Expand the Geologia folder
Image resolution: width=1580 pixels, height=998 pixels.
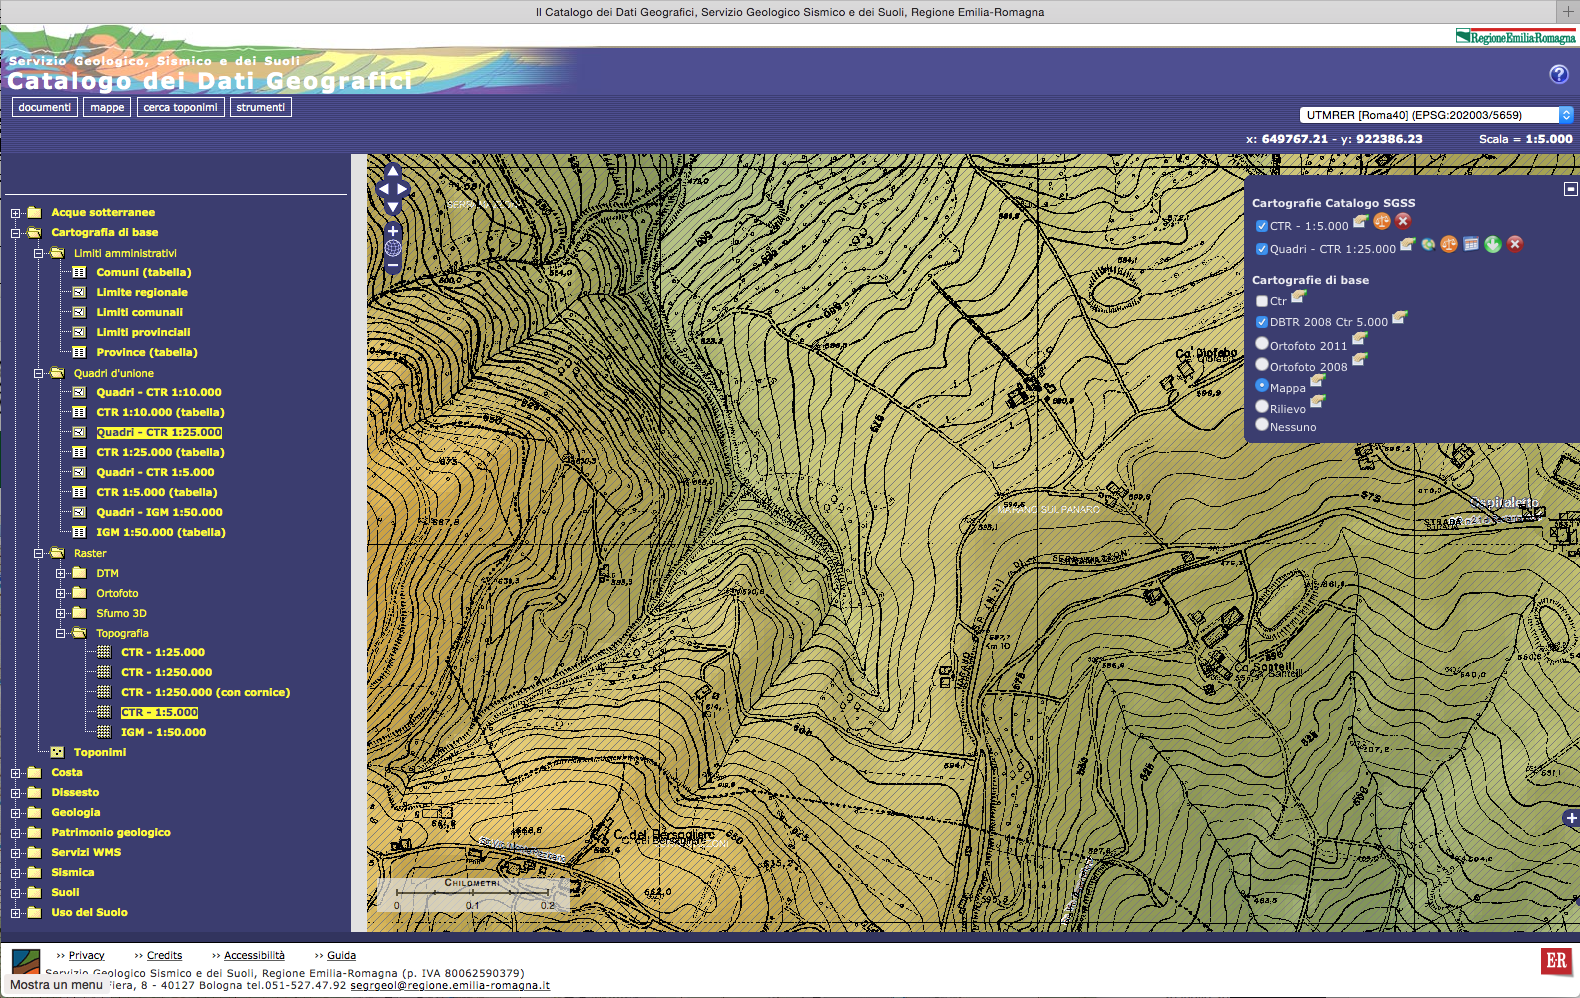pos(16,813)
